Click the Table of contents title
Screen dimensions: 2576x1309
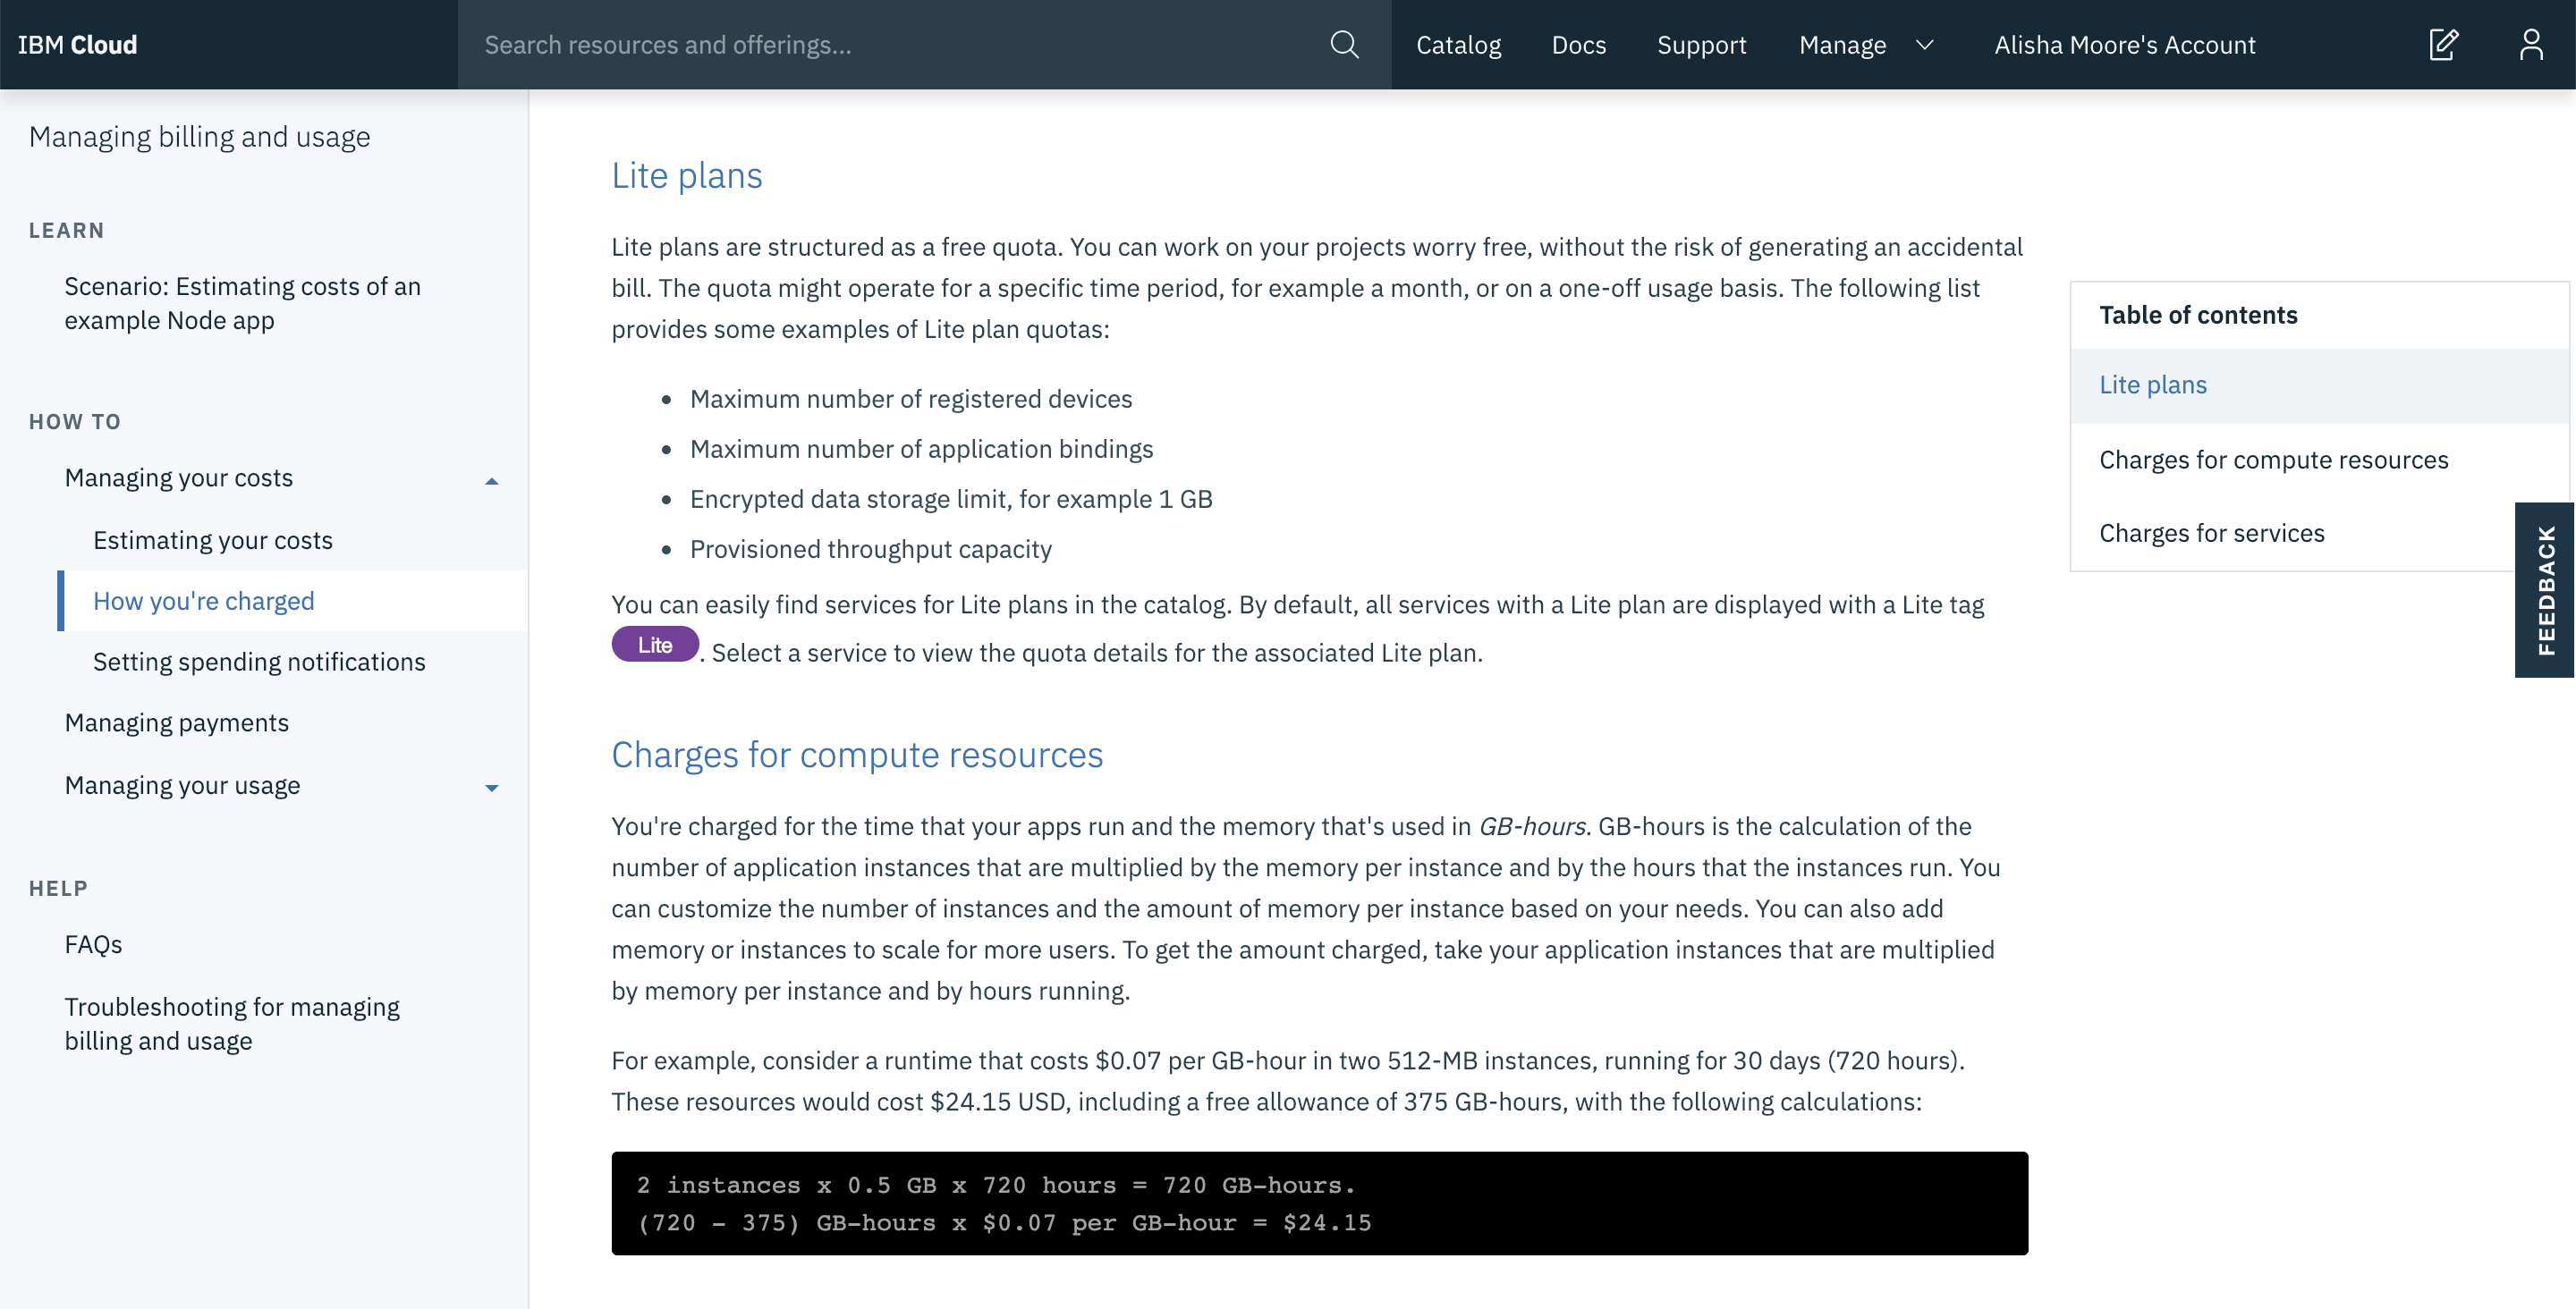[x=2198, y=315]
